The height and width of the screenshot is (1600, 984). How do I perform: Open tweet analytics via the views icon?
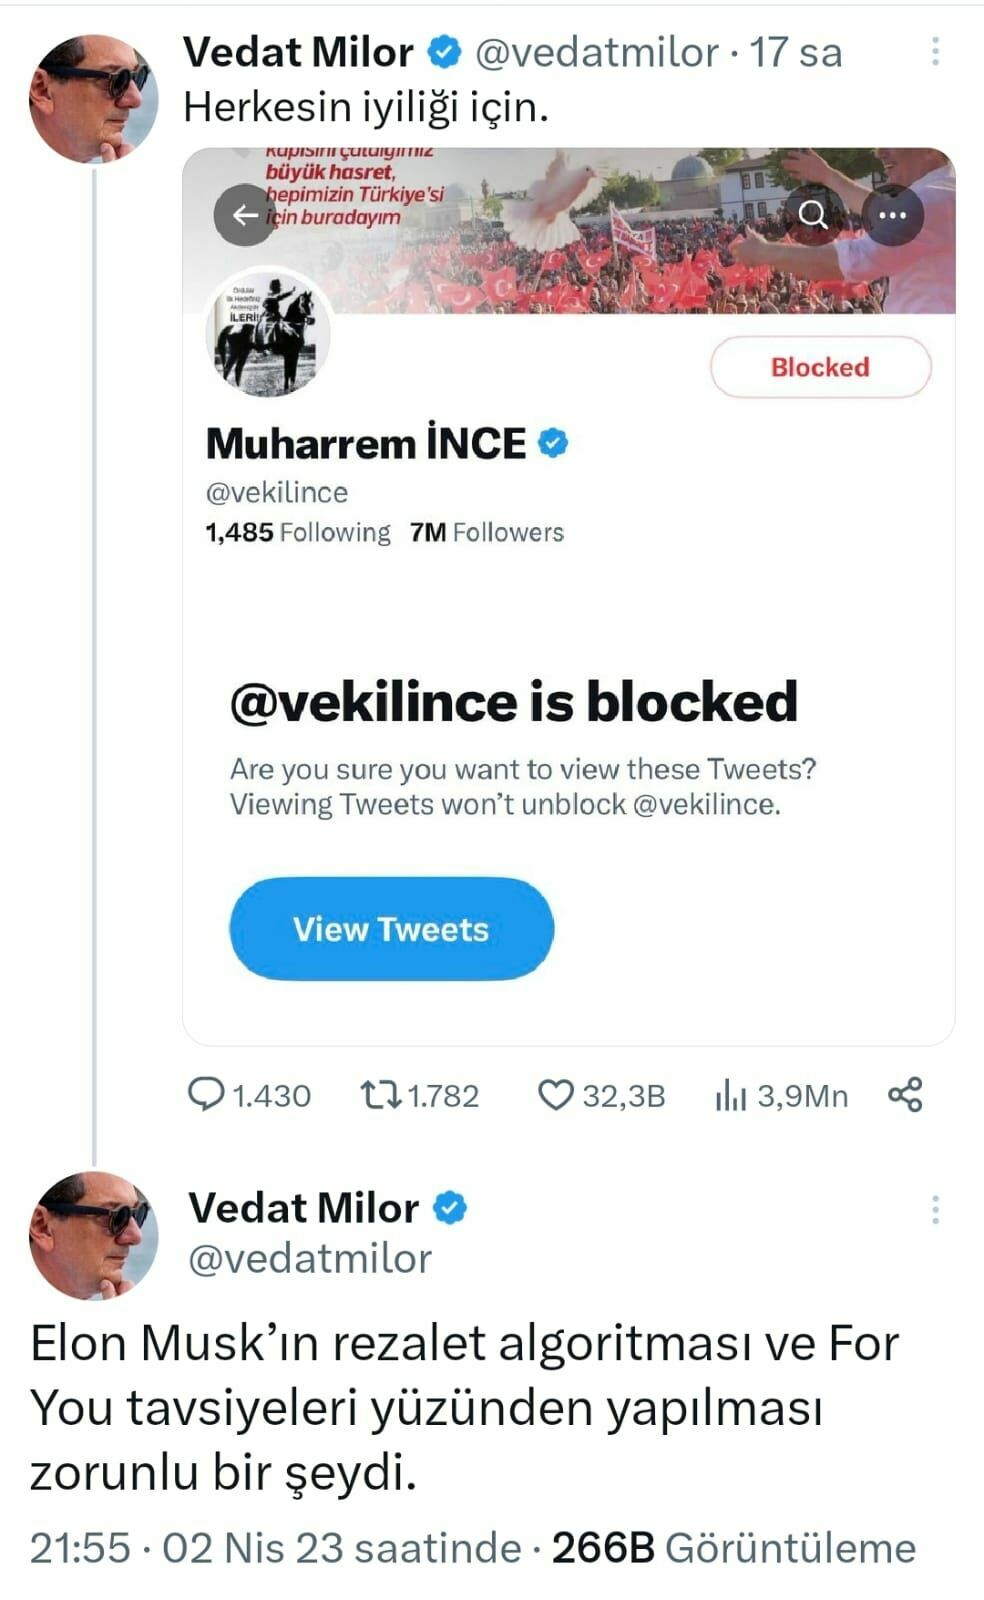(733, 1096)
